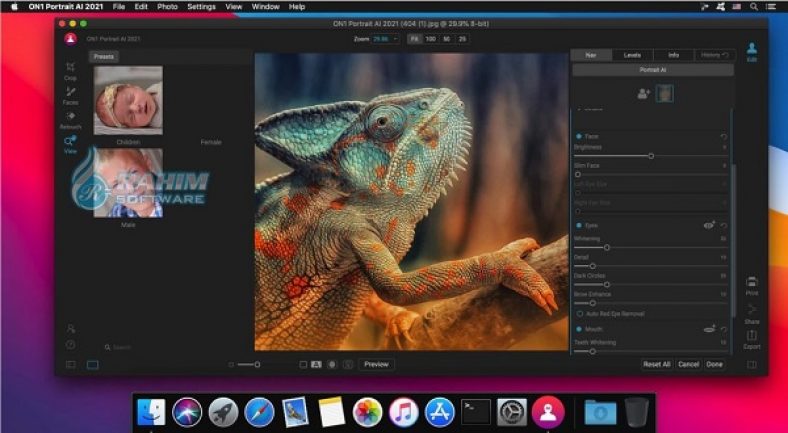Select the View zoom tool

pos(70,145)
